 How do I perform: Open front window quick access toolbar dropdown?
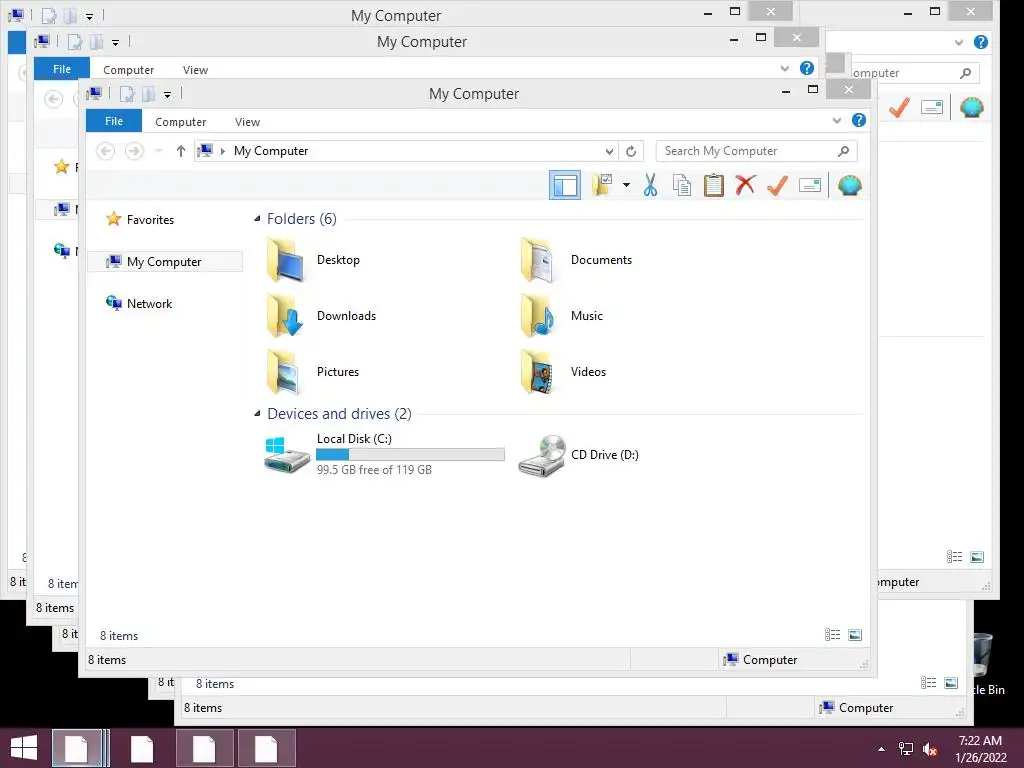[167, 95]
